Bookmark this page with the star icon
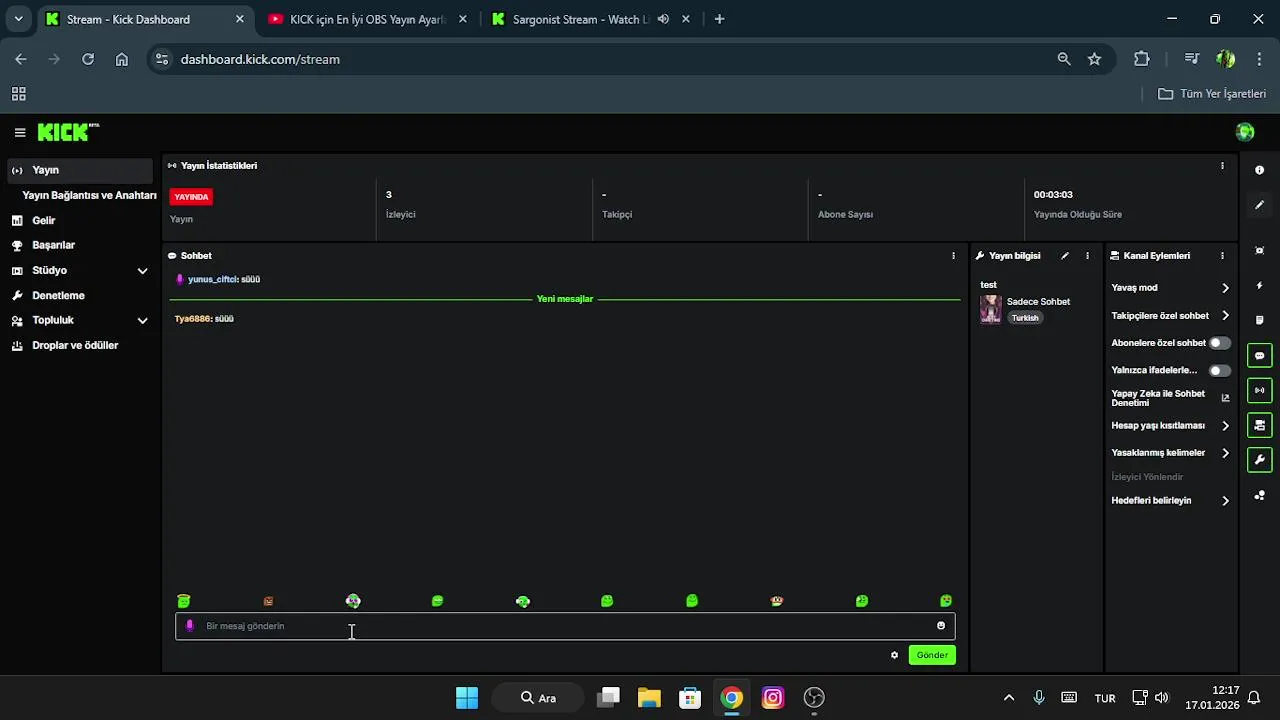 click(1094, 59)
